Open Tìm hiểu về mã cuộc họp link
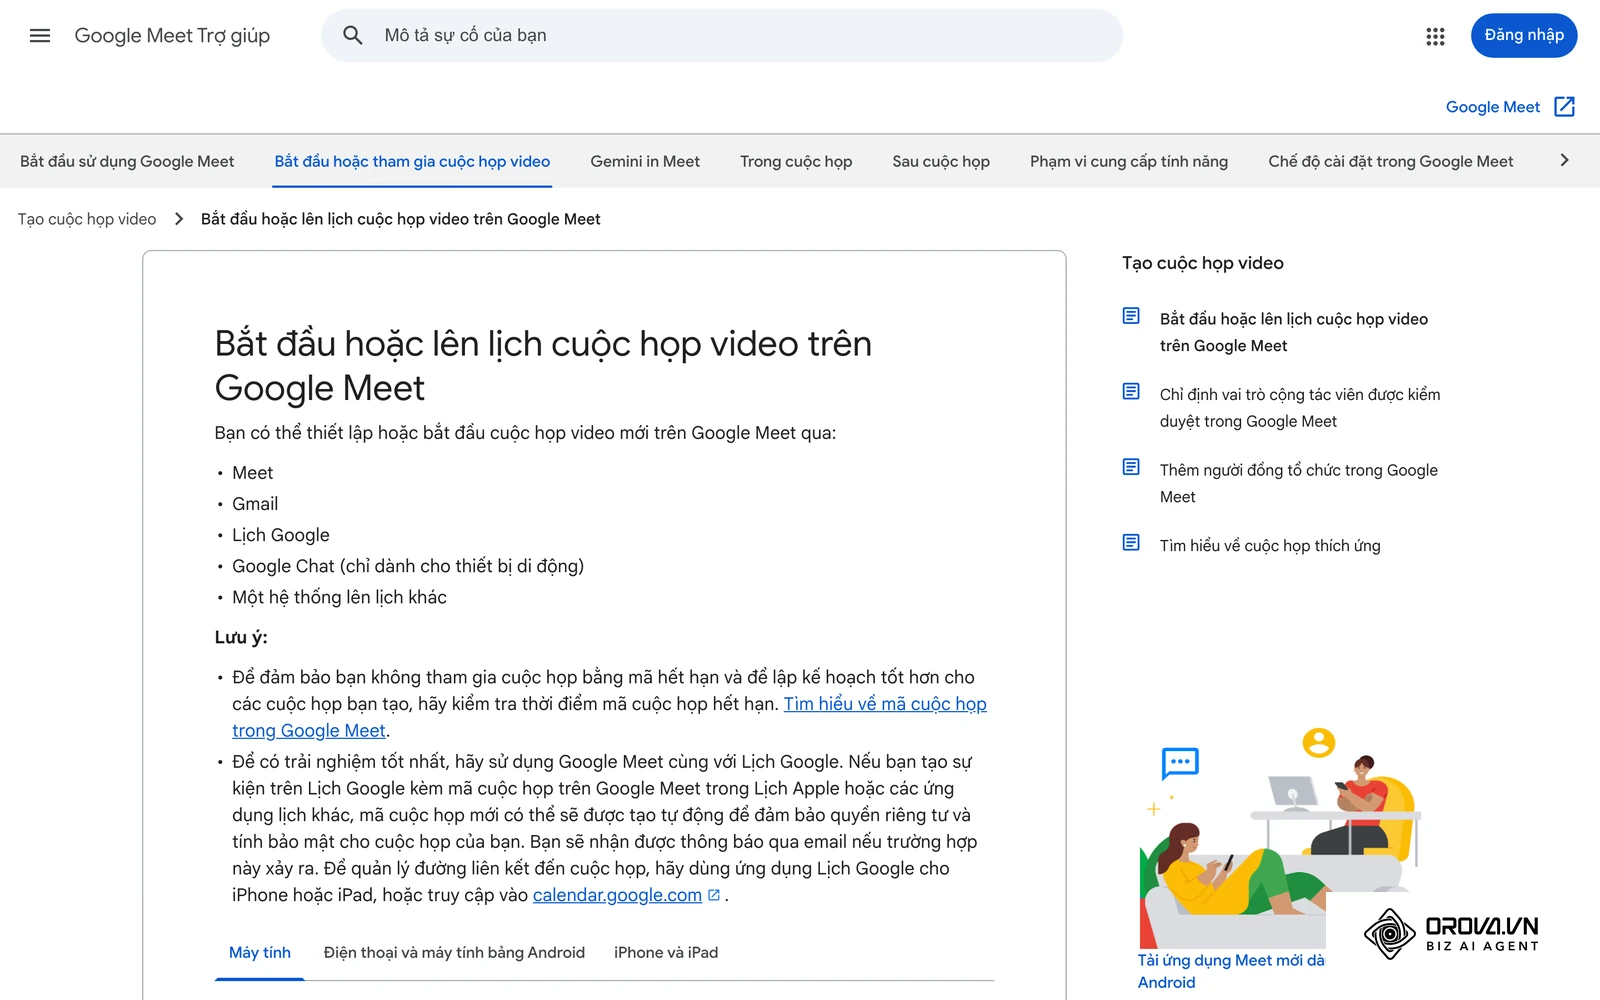 coord(885,704)
